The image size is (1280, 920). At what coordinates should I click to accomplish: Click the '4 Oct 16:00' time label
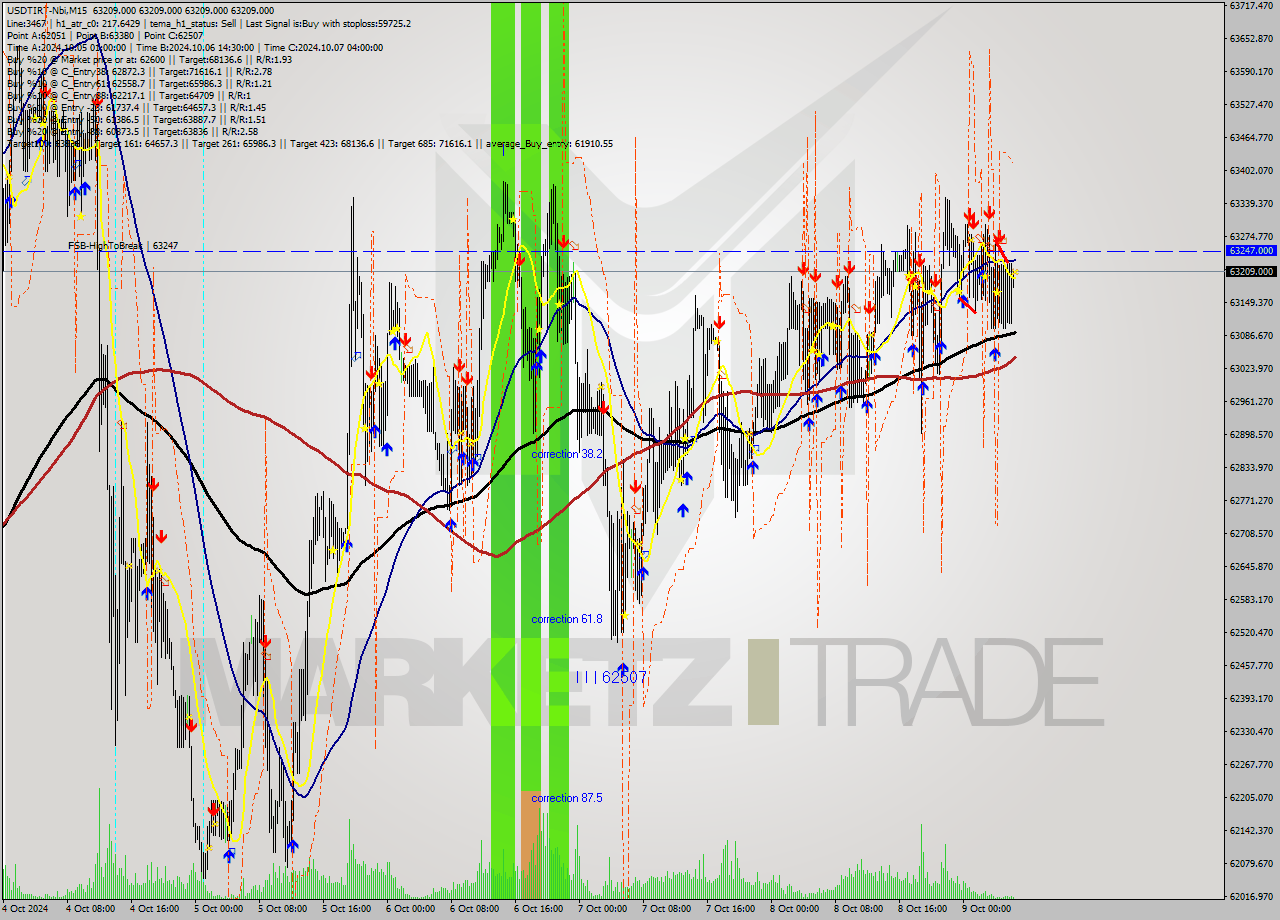(155, 909)
